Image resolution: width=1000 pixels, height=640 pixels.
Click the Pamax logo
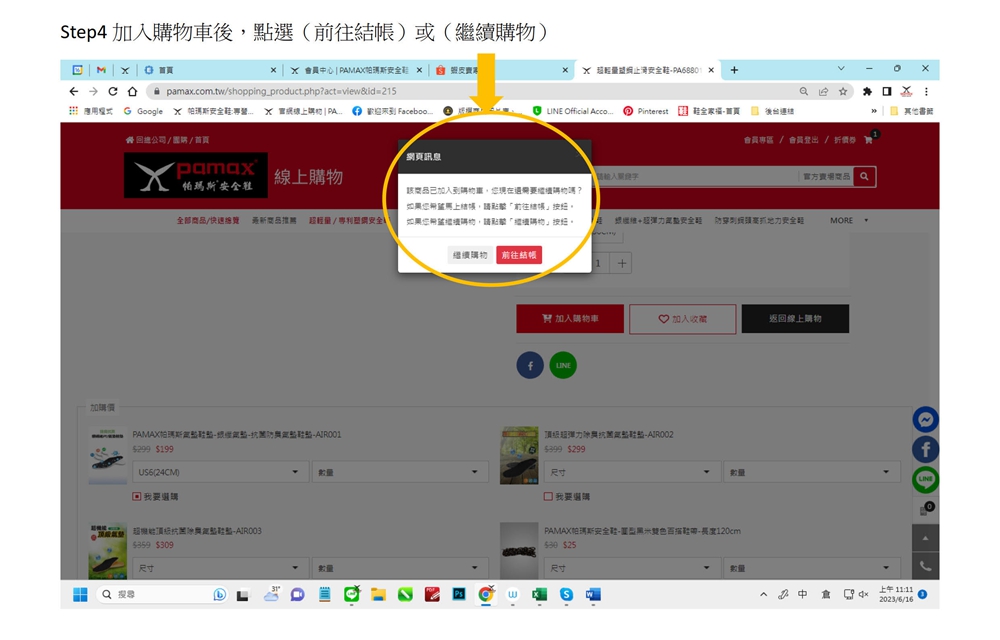[196, 175]
